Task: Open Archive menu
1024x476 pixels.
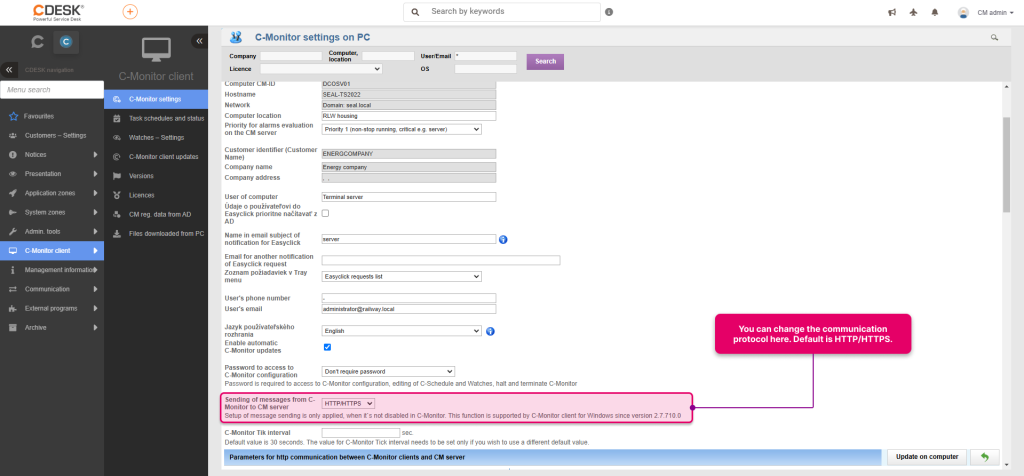Action: coord(52,328)
